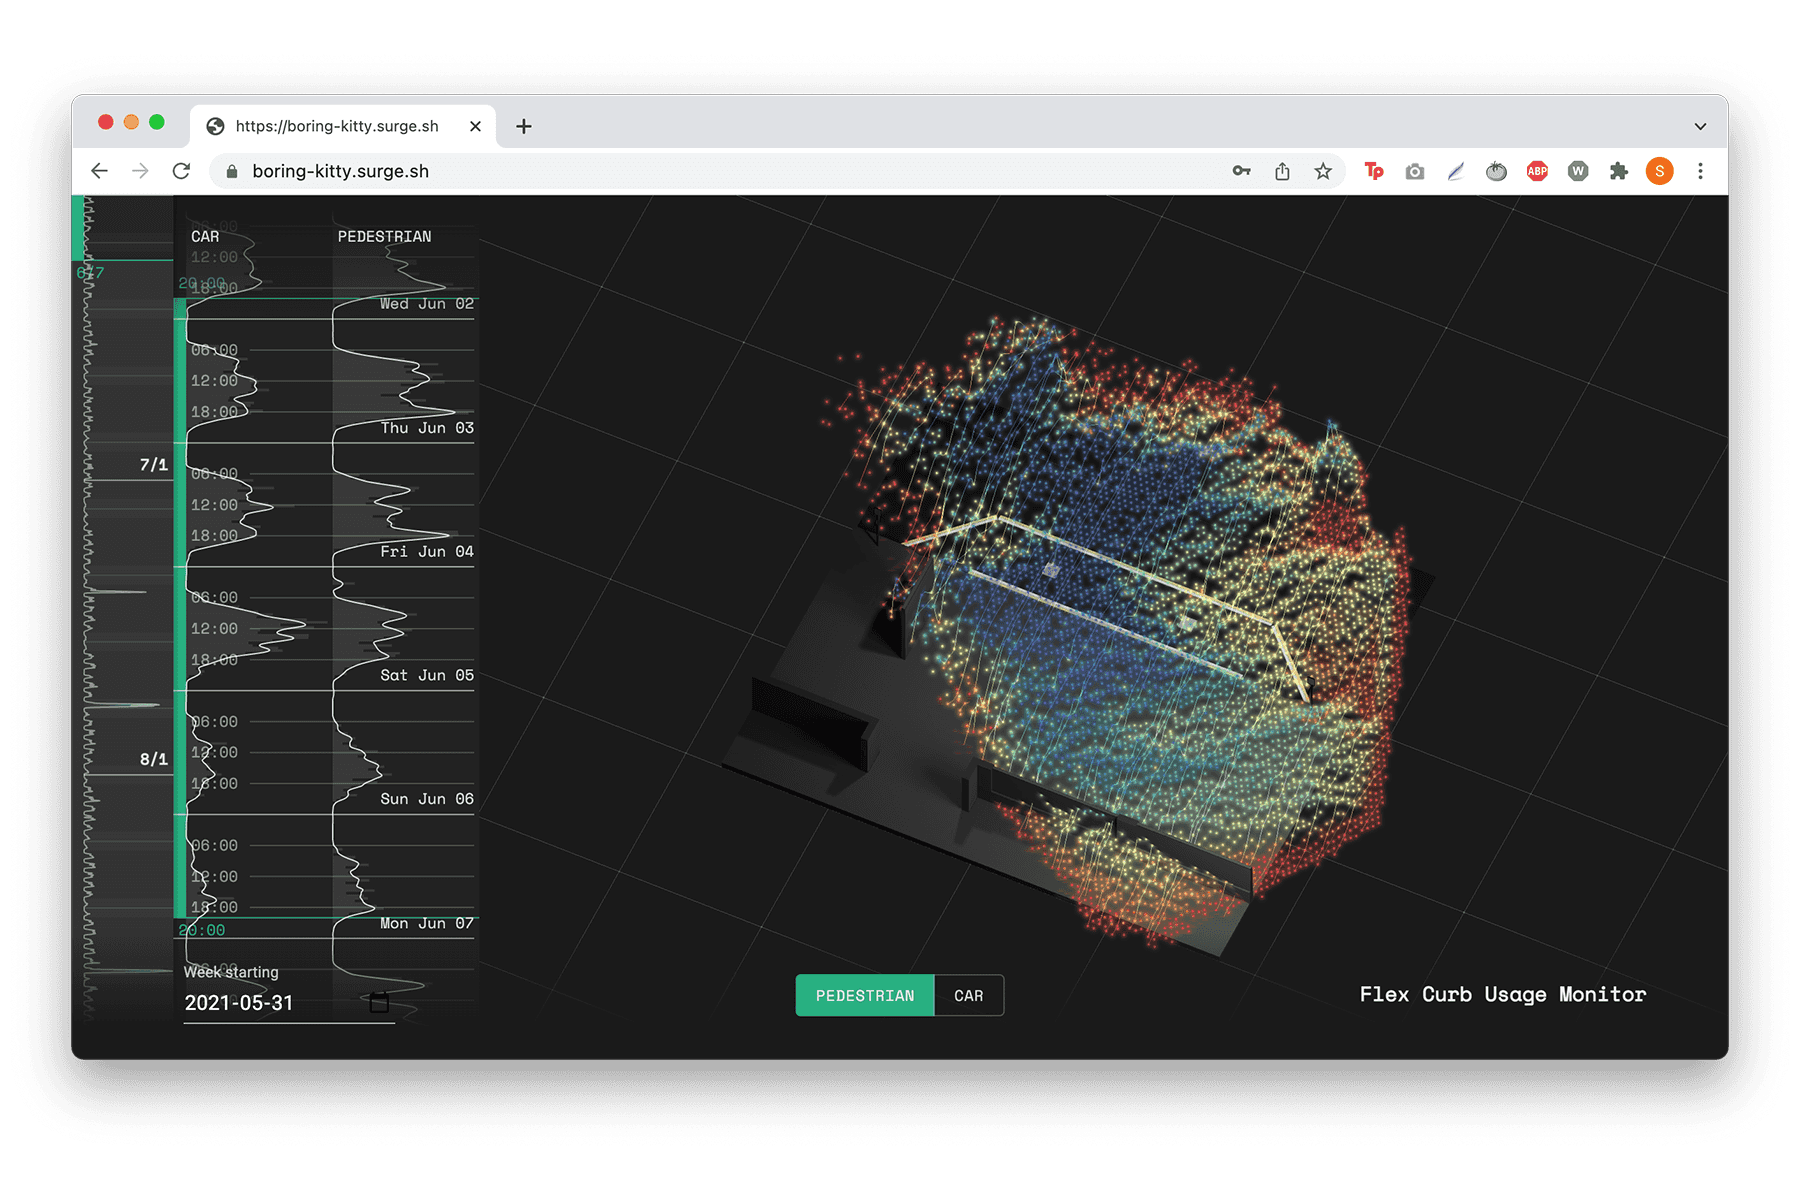
Task: Click the password key icon
Action: tap(1241, 171)
